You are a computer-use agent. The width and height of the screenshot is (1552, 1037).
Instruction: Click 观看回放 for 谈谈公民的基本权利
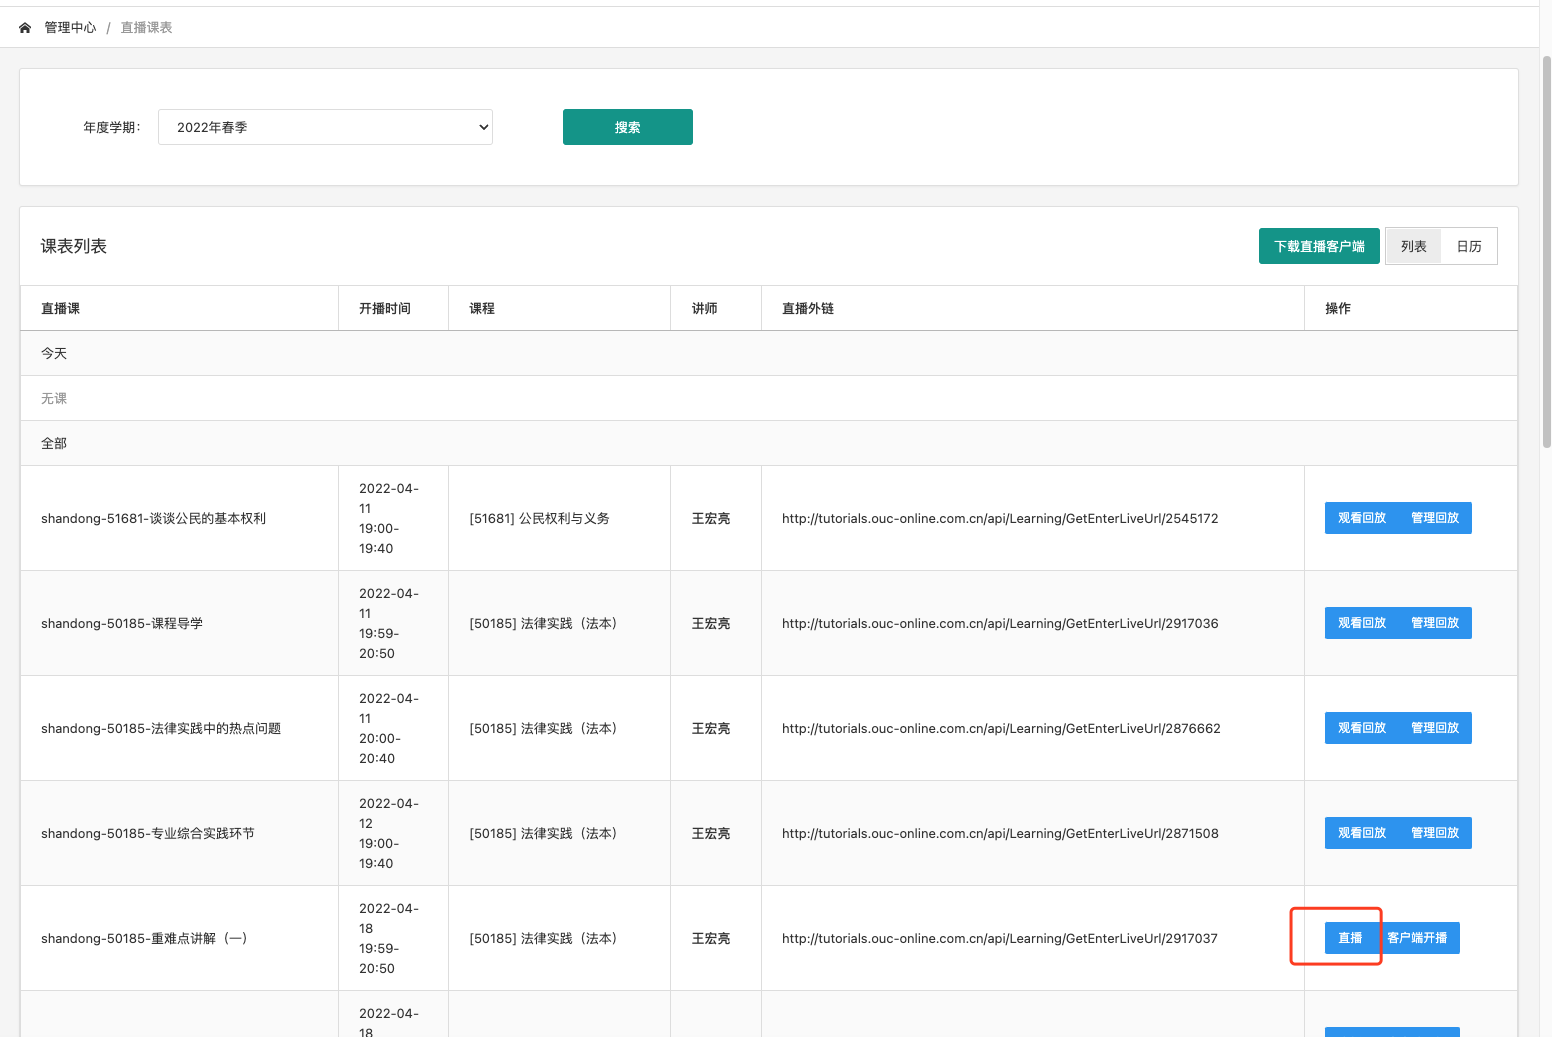point(1362,518)
